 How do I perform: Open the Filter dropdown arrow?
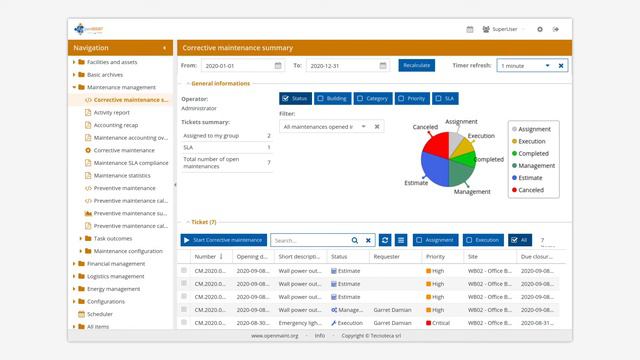tap(363, 127)
